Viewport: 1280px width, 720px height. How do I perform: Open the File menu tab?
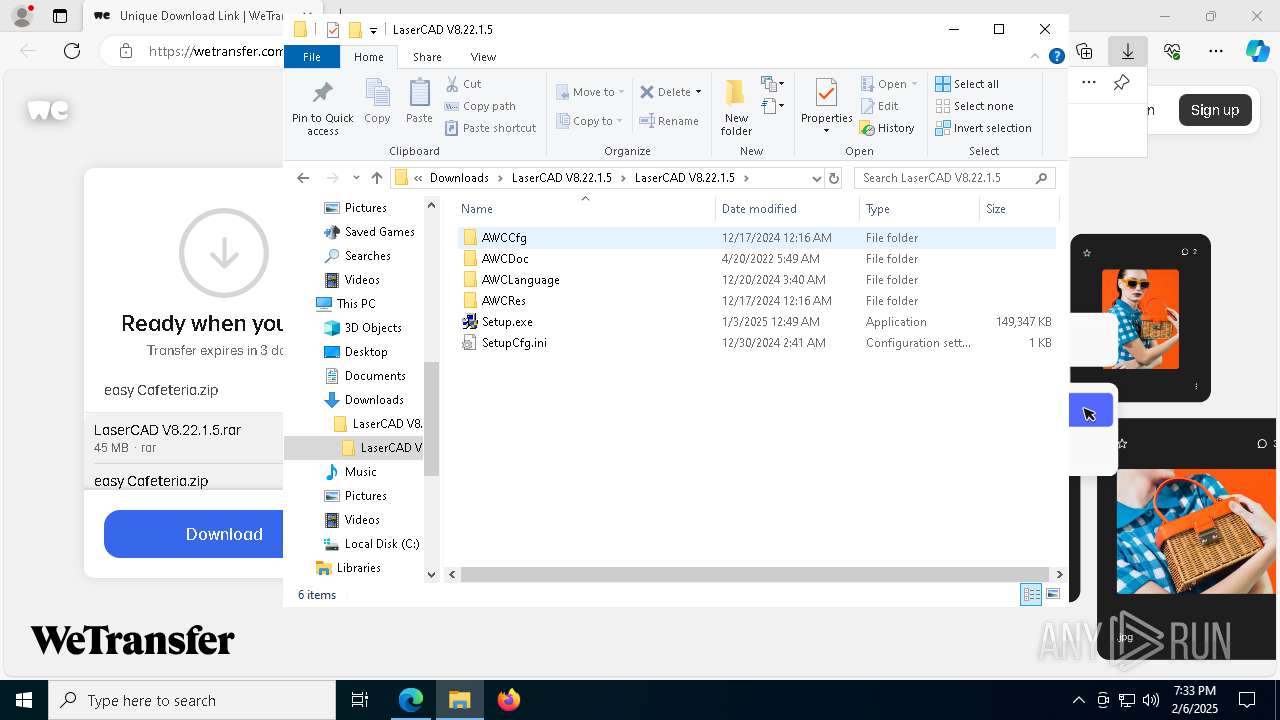coord(312,57)
